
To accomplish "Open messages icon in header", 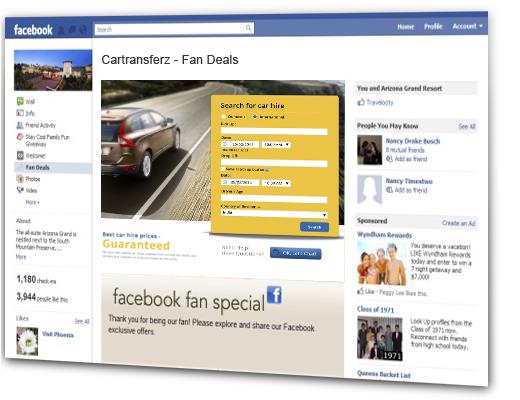I will 72,30.
